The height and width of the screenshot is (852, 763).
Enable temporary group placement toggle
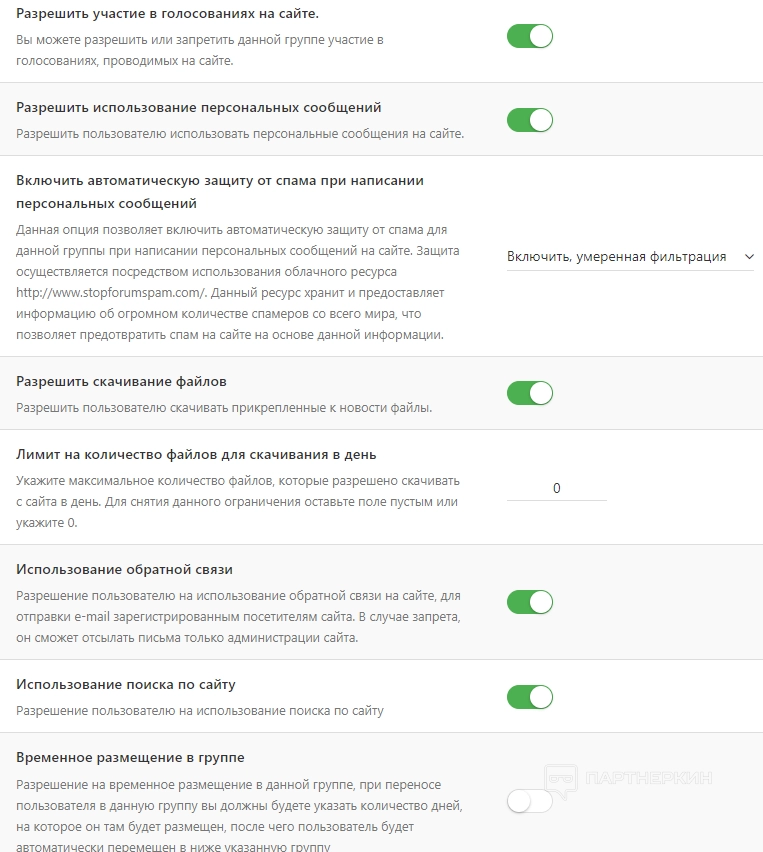[x=530, y=801]
